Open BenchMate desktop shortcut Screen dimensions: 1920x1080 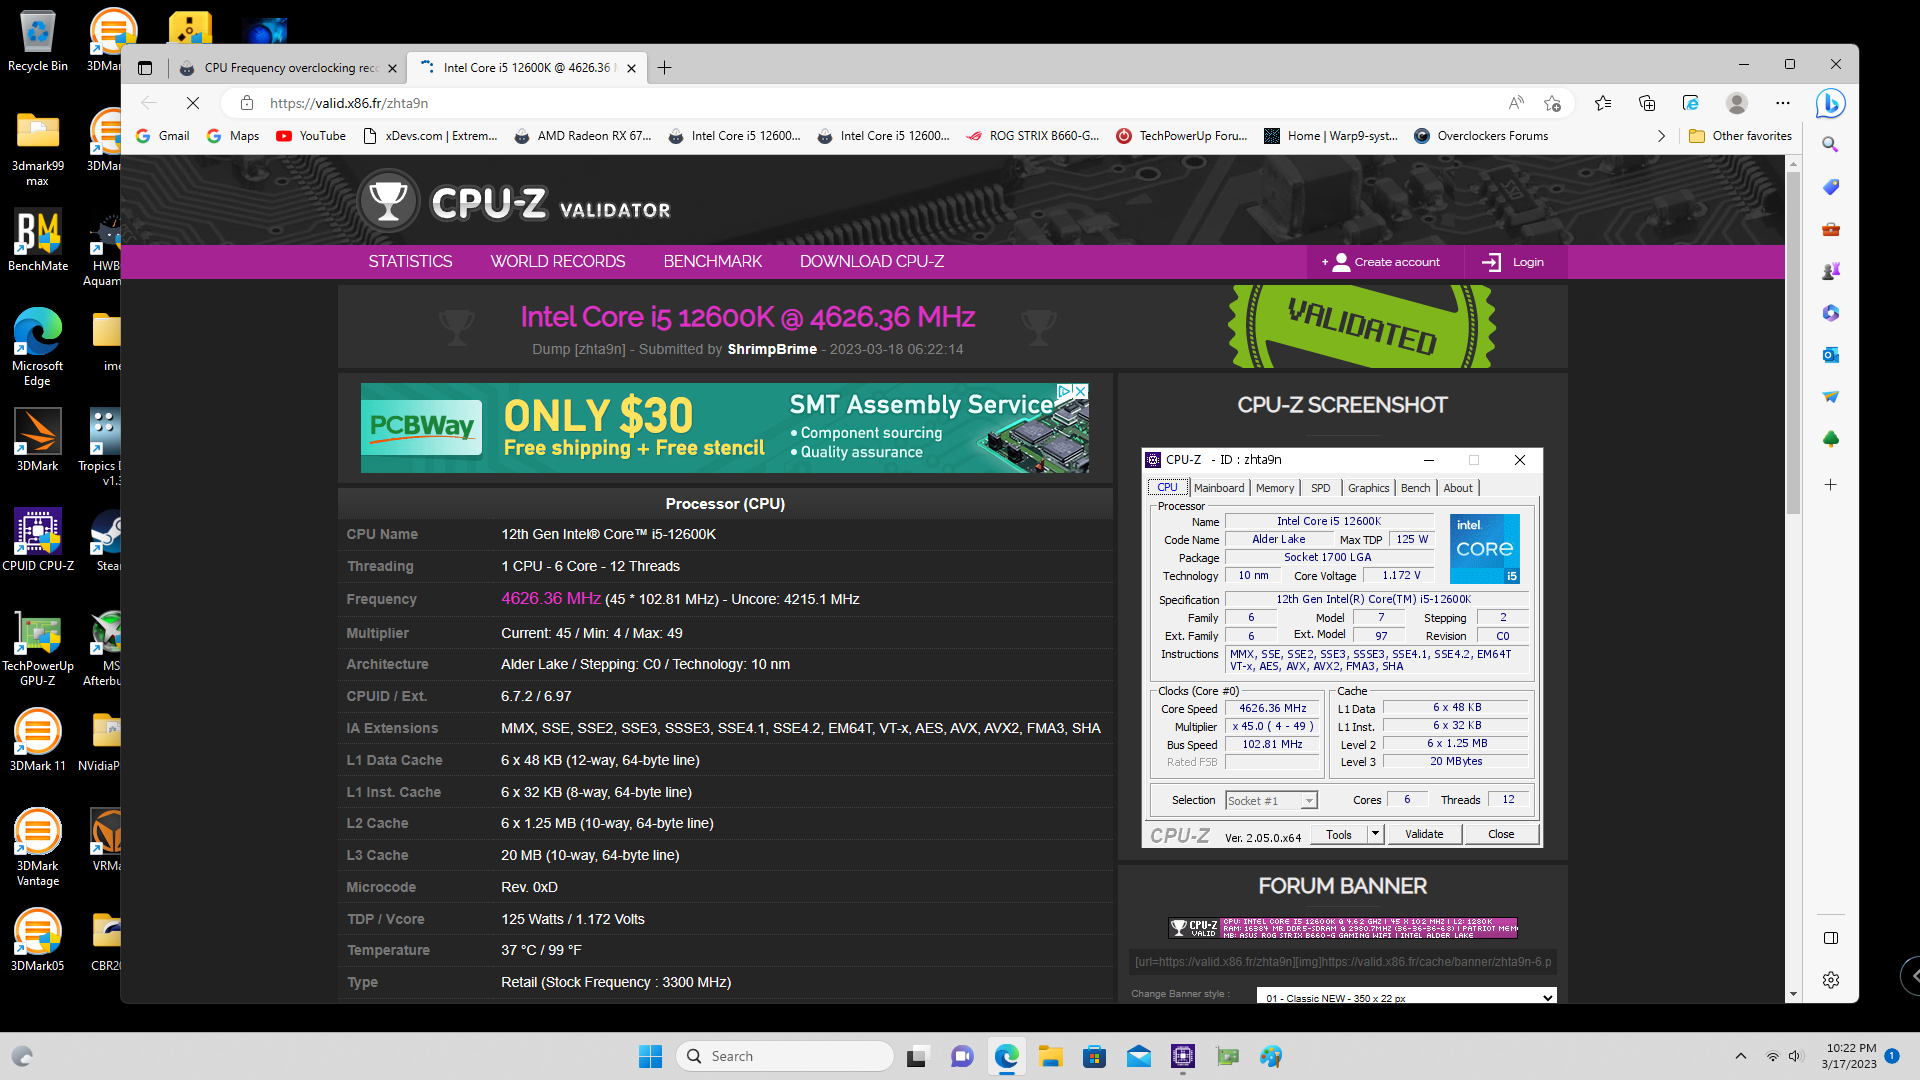(37, 241)
